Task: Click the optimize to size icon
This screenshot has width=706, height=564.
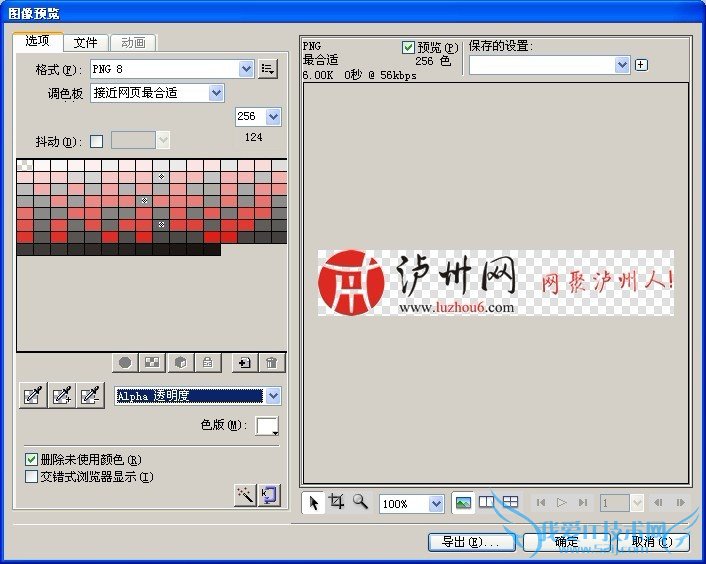Action: 269,496
